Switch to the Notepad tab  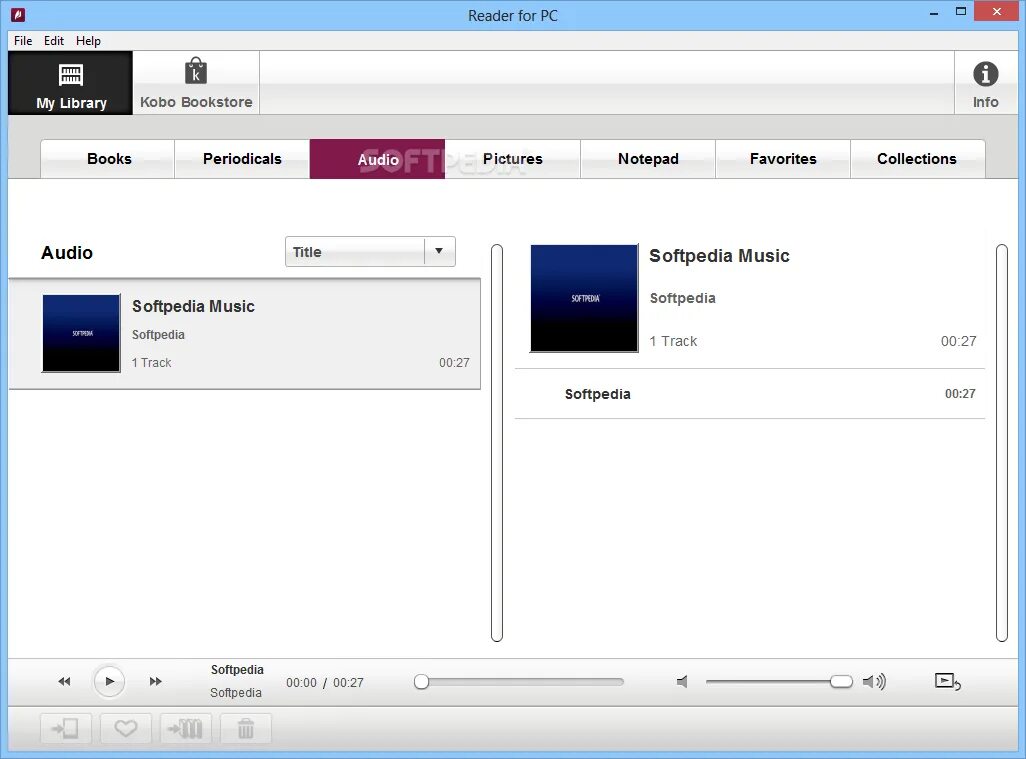point(648,159)
